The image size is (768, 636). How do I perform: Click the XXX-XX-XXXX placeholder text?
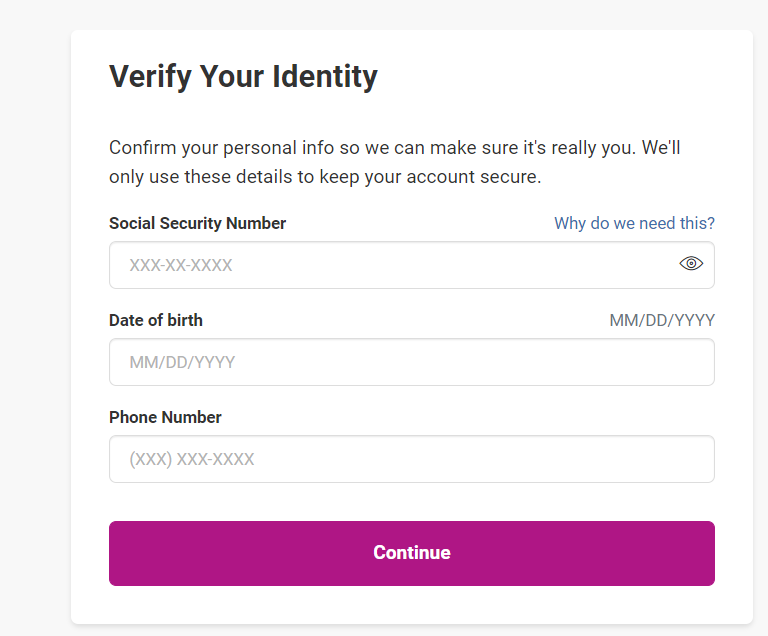(x=181, y=265)
